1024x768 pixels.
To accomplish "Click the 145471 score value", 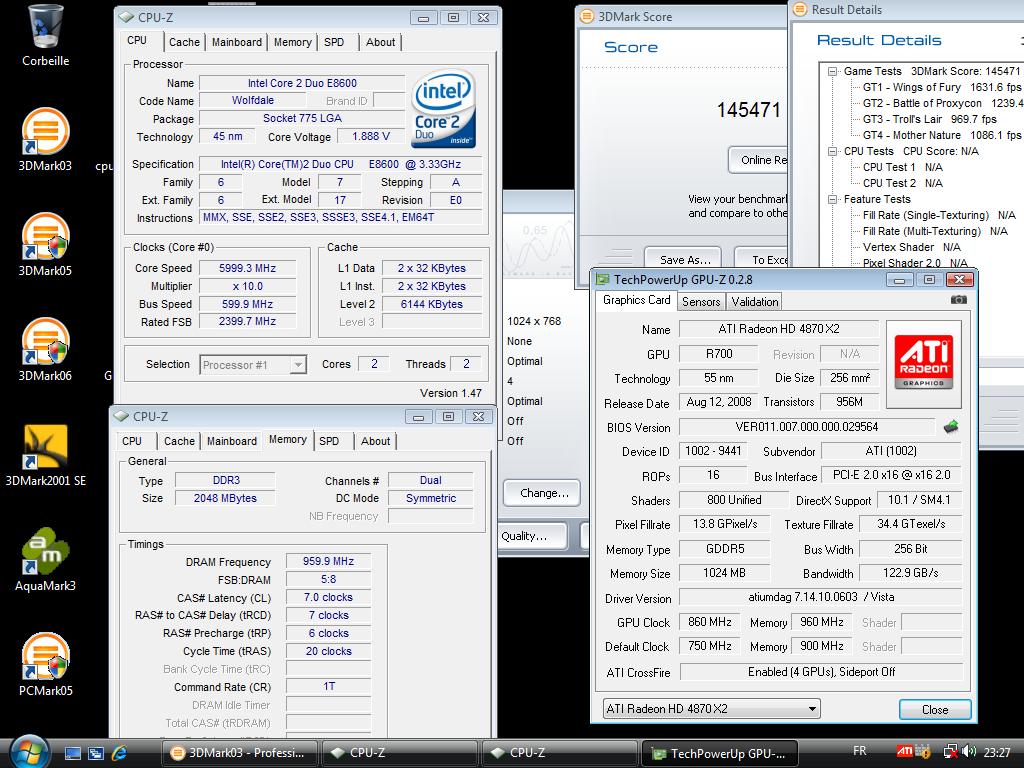I will tap(748, 110).
